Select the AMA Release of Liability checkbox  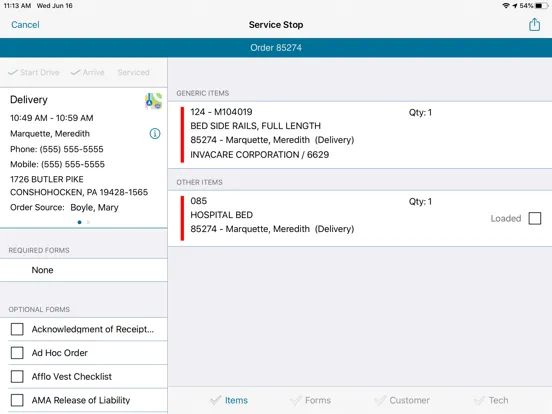click(17, 400)
